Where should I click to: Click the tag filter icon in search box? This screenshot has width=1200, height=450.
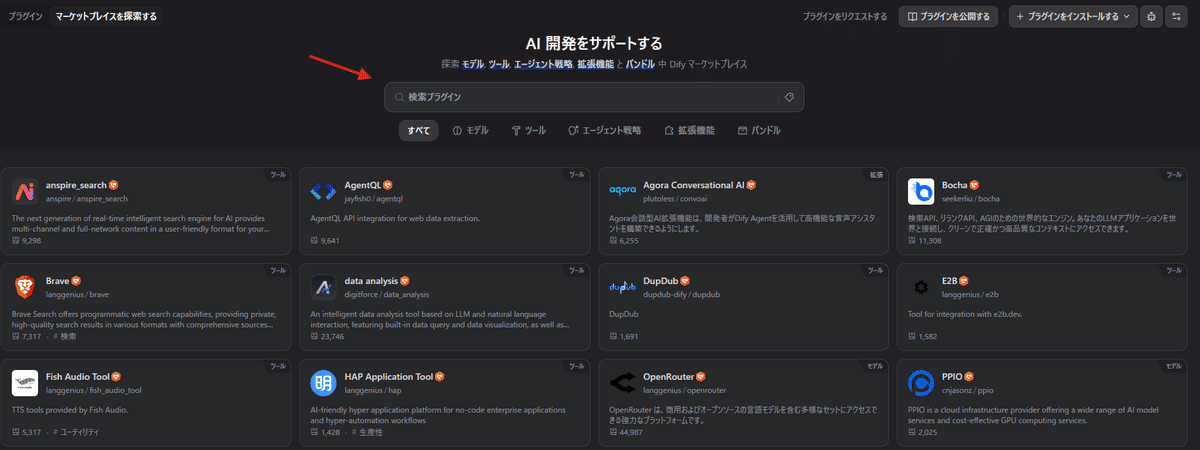pos(789,97)
